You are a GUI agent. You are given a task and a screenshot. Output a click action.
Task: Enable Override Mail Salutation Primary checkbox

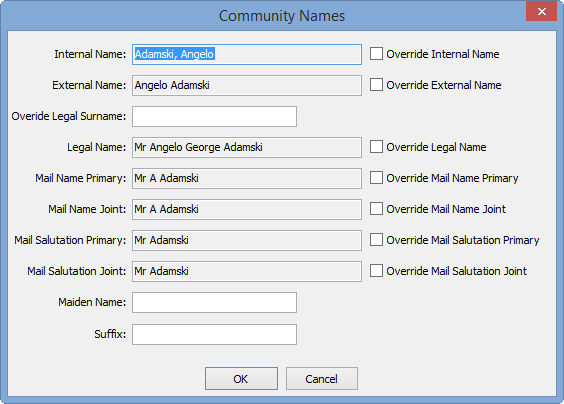point(376,240)
